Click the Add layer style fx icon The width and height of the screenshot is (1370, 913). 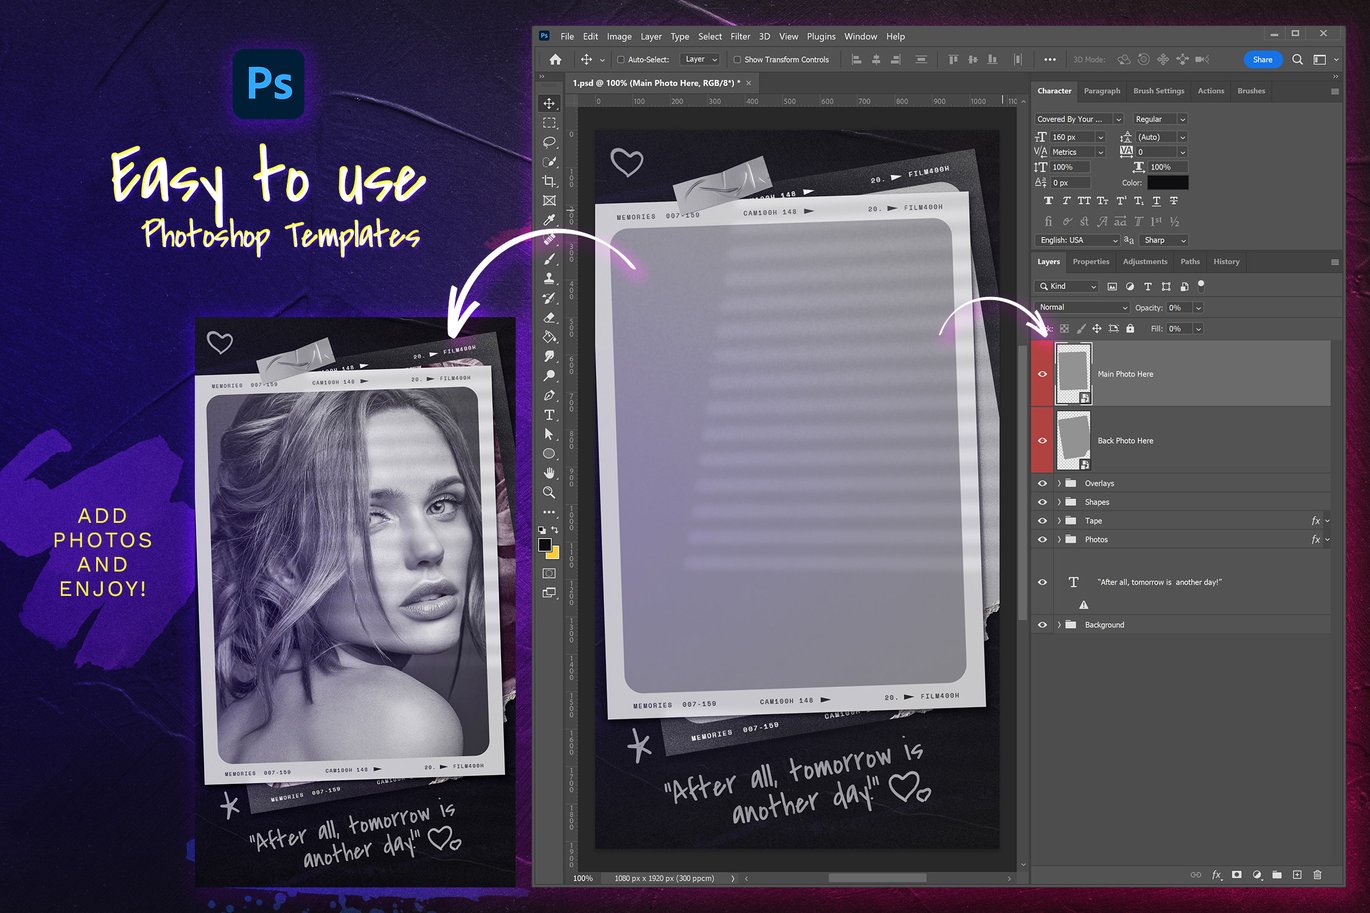click(1217, 875)
